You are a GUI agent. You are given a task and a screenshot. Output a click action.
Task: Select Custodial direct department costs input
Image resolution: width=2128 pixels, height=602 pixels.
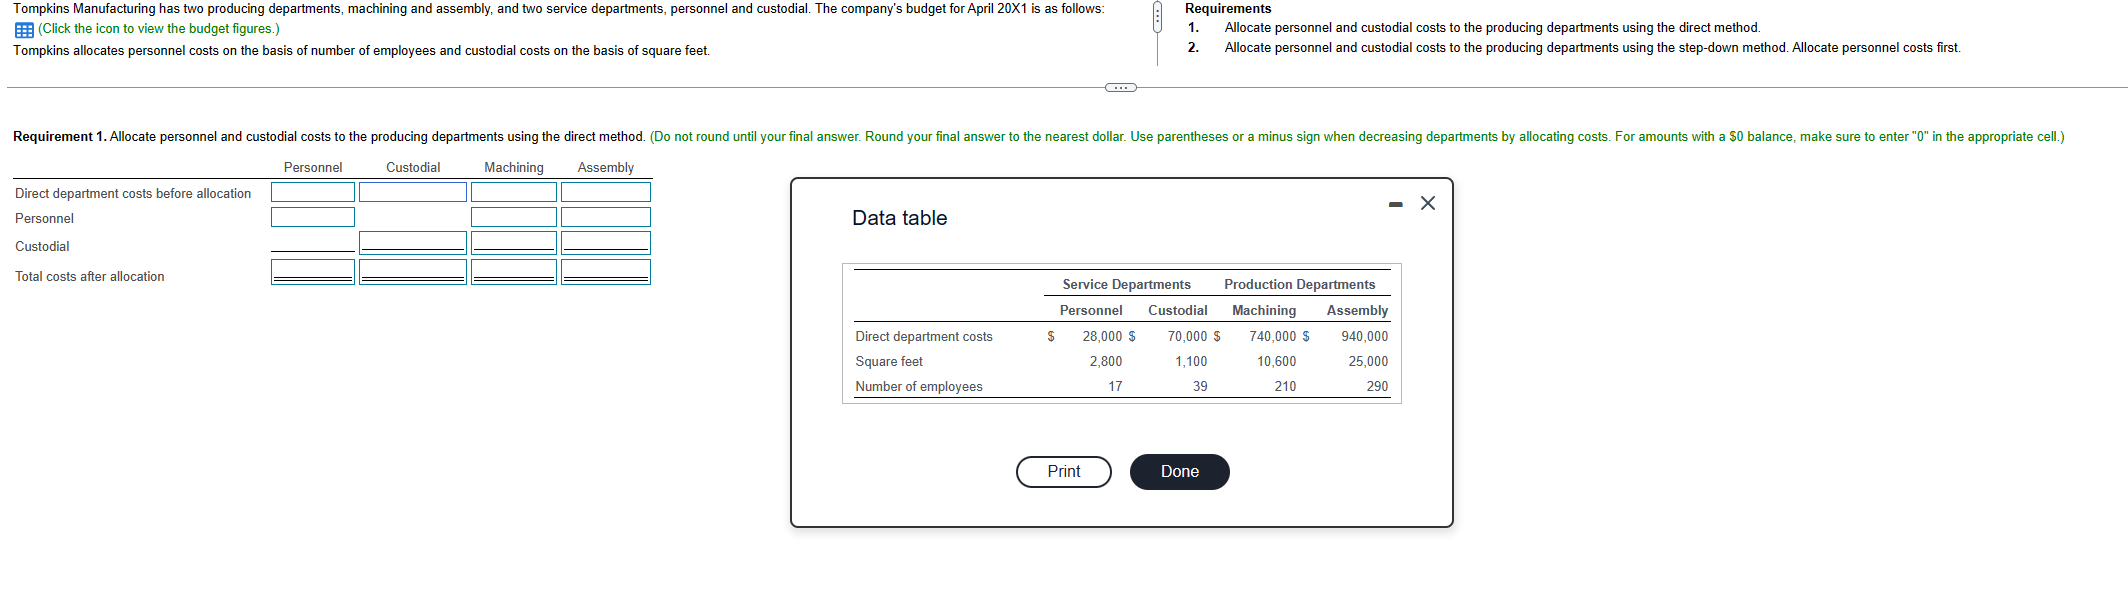coord(413,192)
